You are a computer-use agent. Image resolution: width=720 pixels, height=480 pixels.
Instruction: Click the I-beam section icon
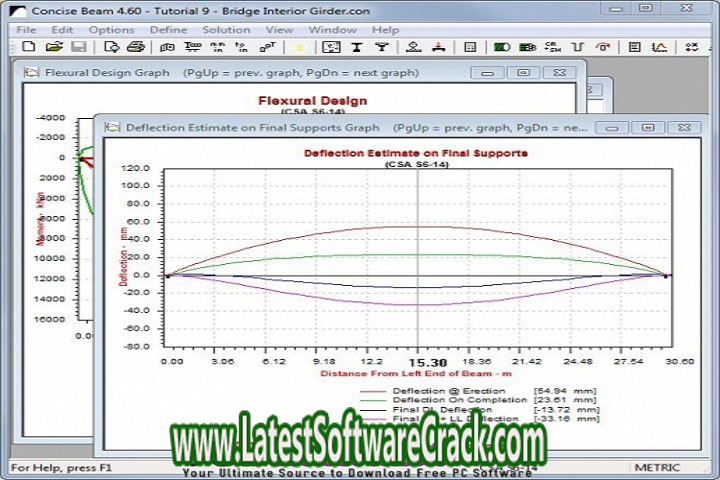(357, 47)
